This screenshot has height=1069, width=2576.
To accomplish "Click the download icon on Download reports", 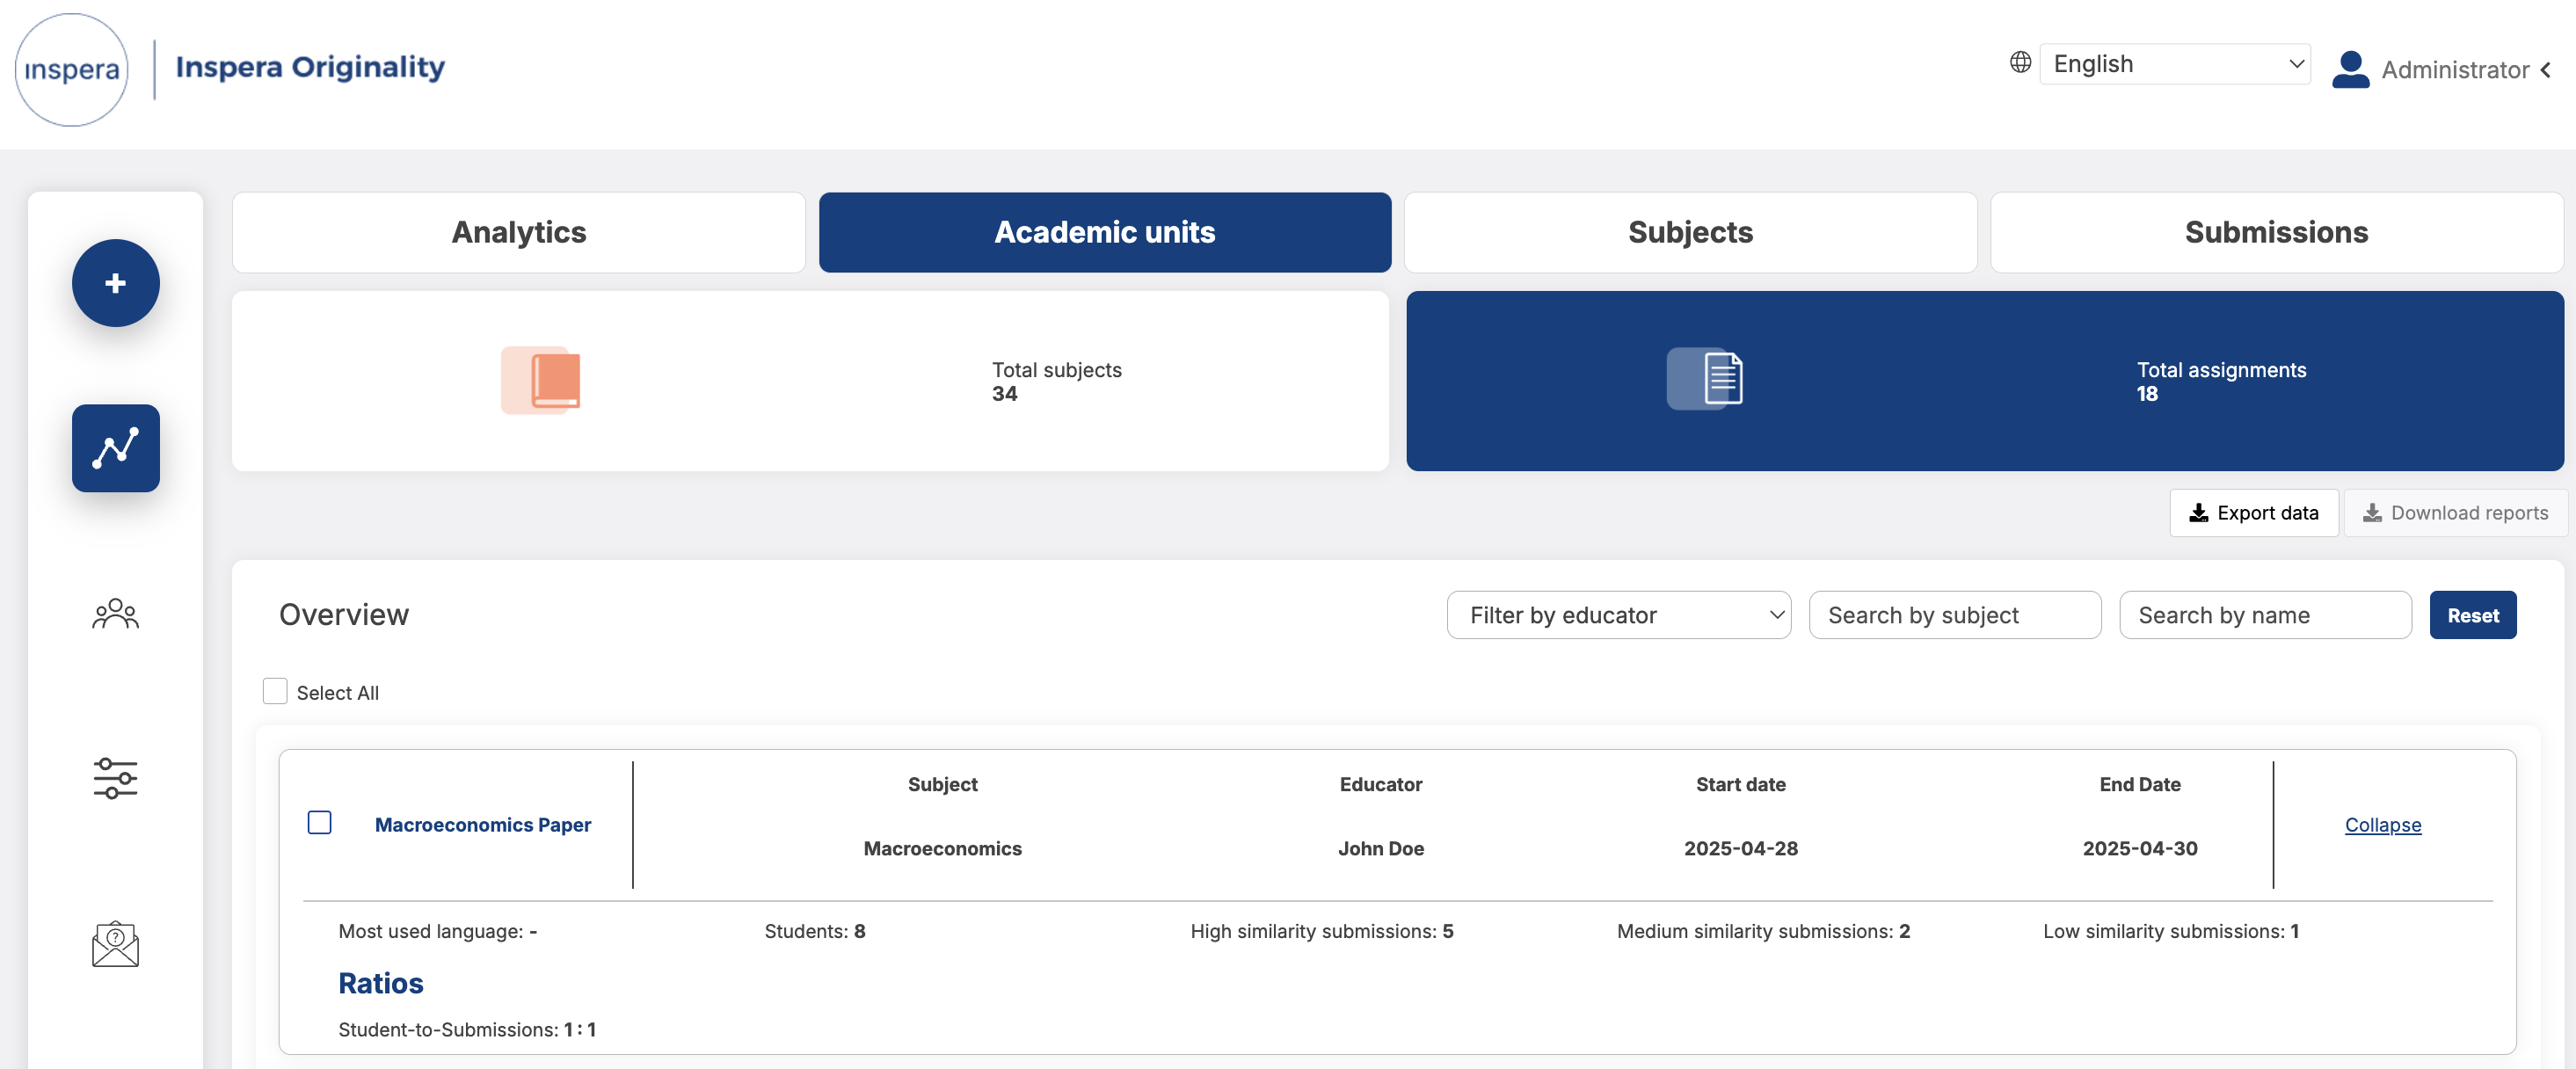I will point(2372,513).
